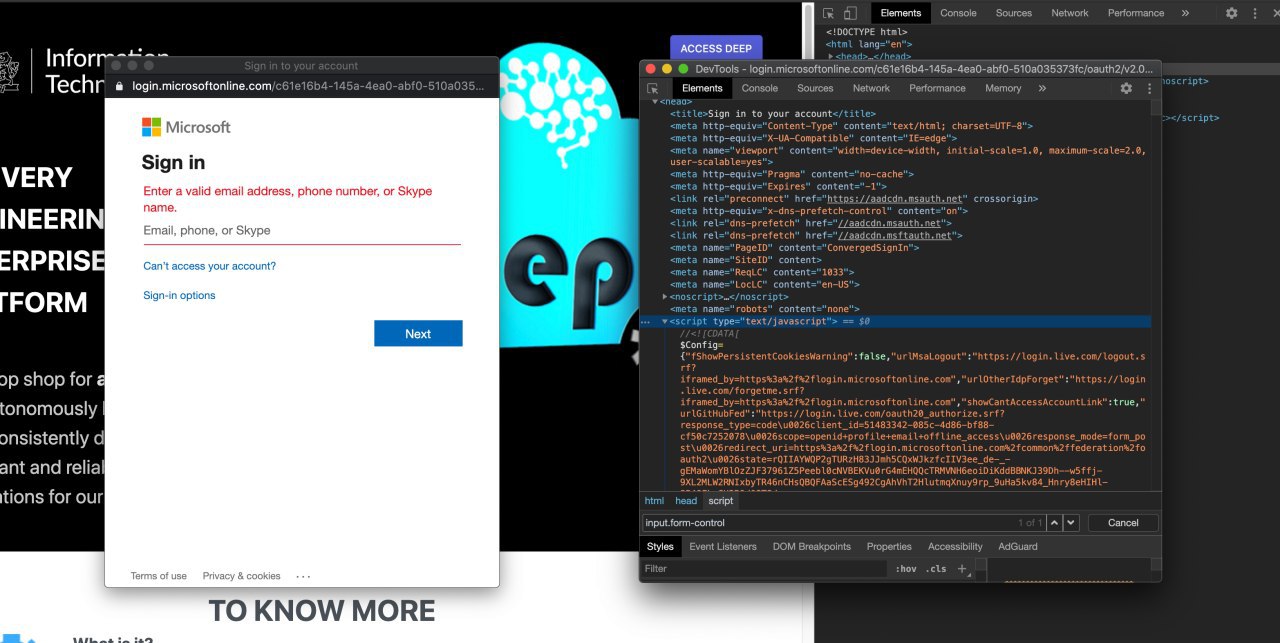The width and height of the screenshot is (1280, 643).
Task: Open Console tab in background DevTools
Action: 958,13
